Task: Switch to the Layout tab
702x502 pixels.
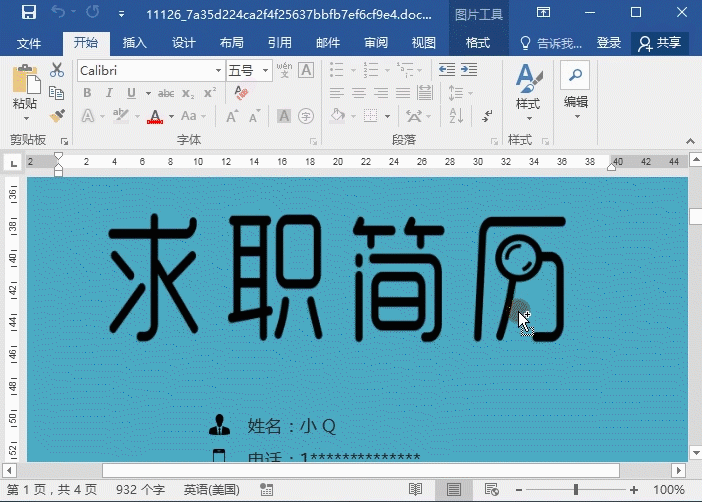Action: click(x=232, y=43)
